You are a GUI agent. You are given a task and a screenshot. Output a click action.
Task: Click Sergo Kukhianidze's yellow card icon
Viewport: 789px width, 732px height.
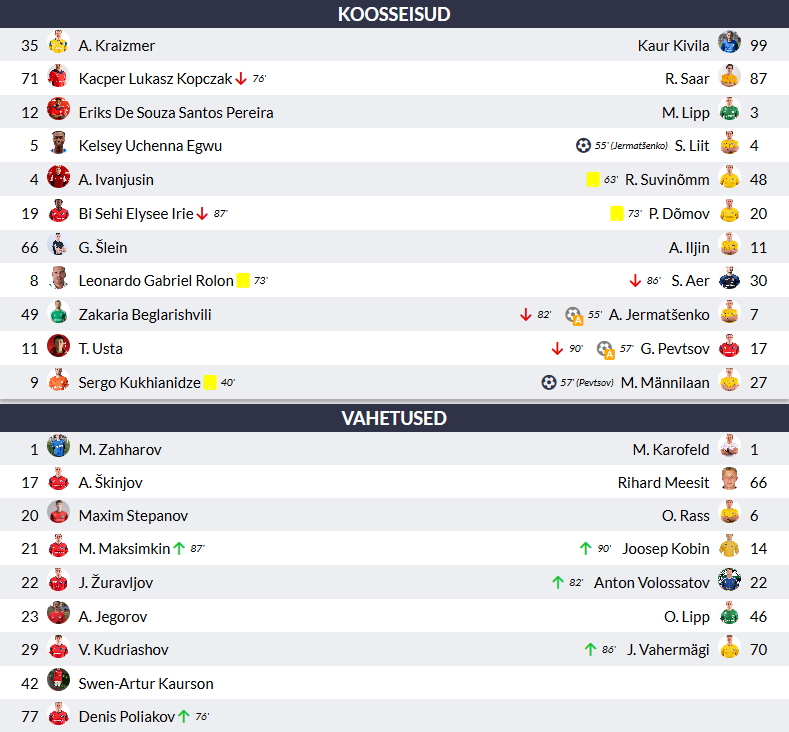pos(210,382)
